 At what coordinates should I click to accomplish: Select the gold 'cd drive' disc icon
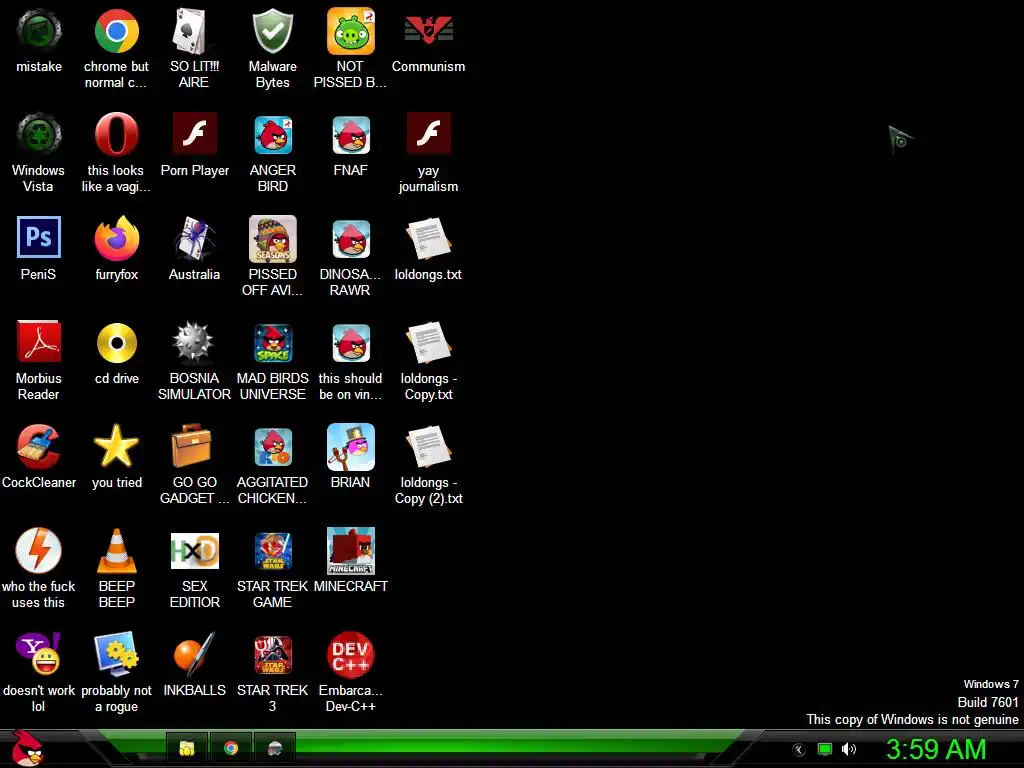116,343
